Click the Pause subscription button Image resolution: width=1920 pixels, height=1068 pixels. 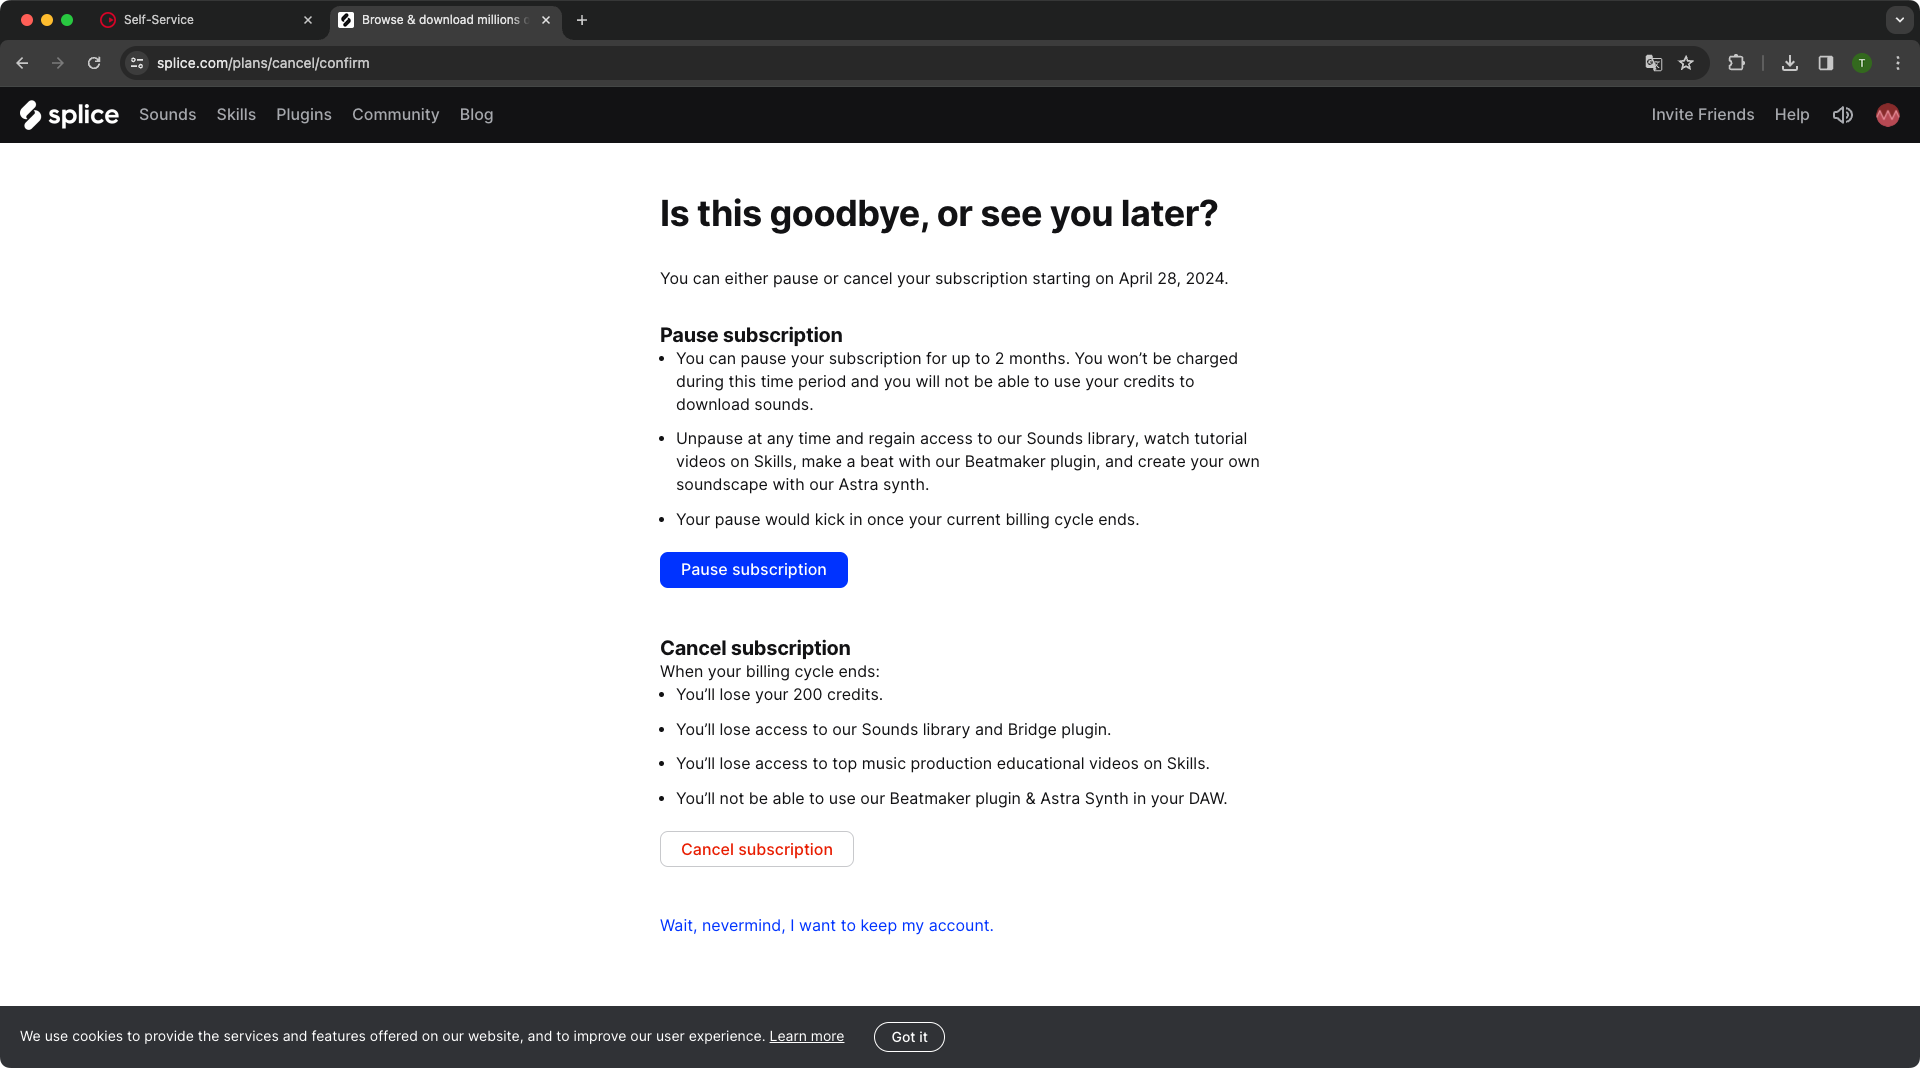coord(753,570)
